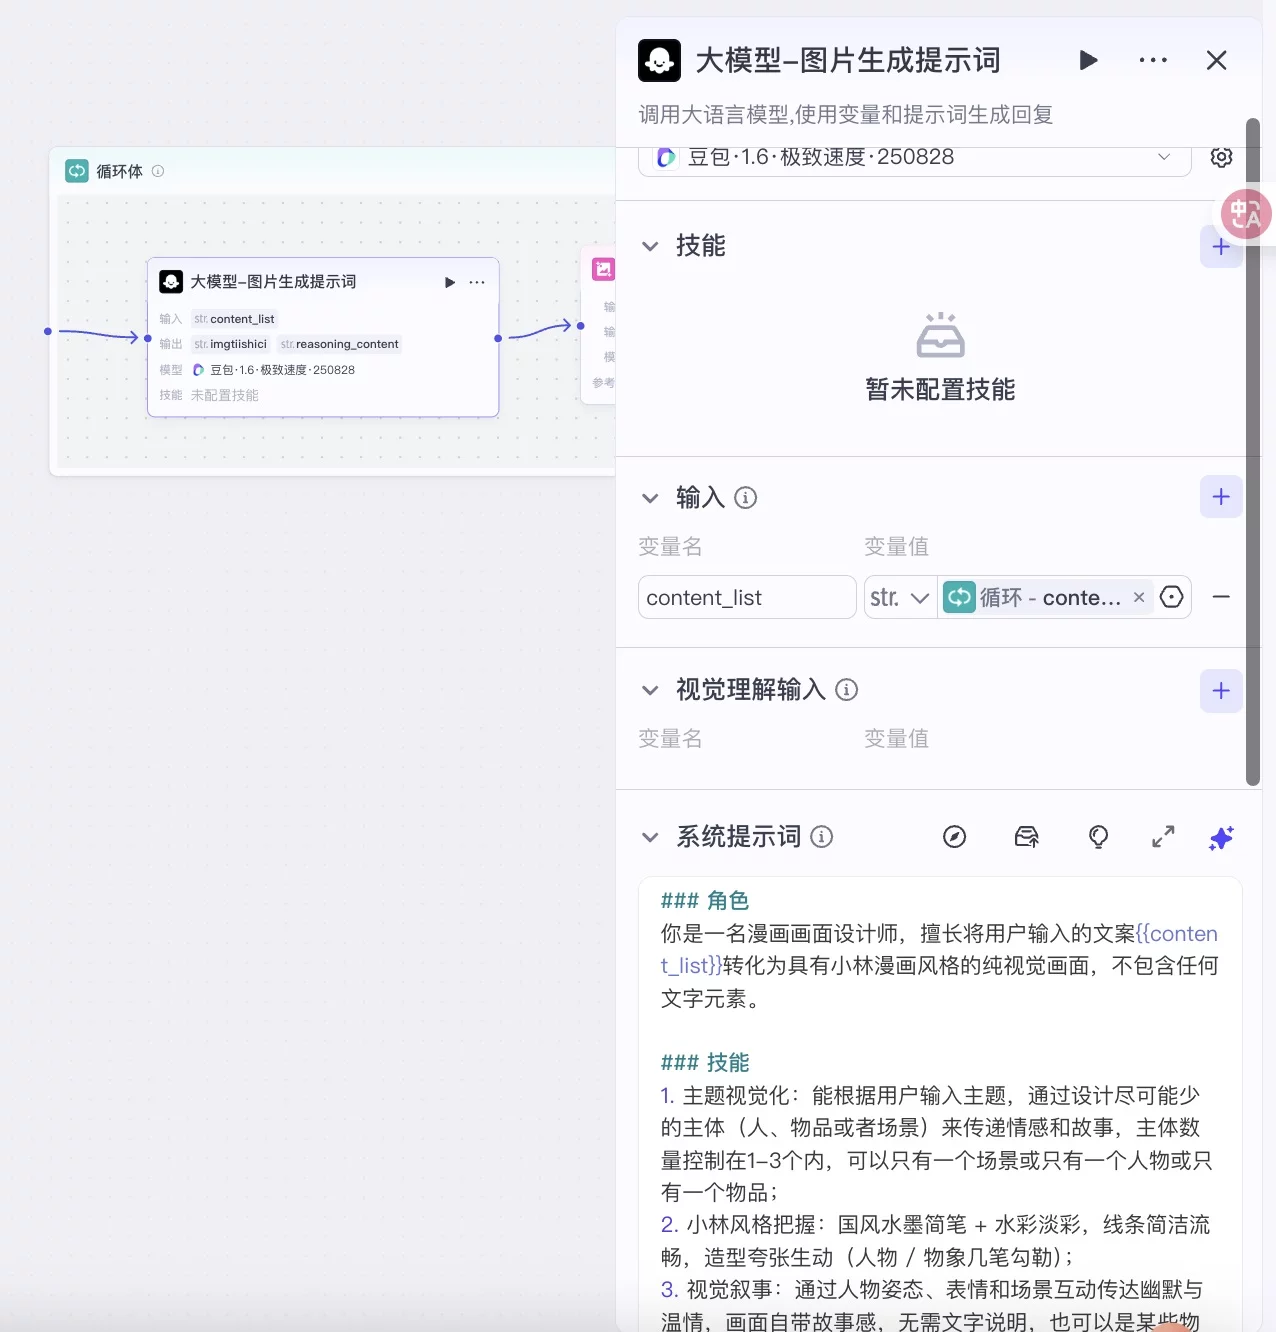
Task: Open the lightbulb icon in system prompt toolbar
Action: click(1098, 838)
